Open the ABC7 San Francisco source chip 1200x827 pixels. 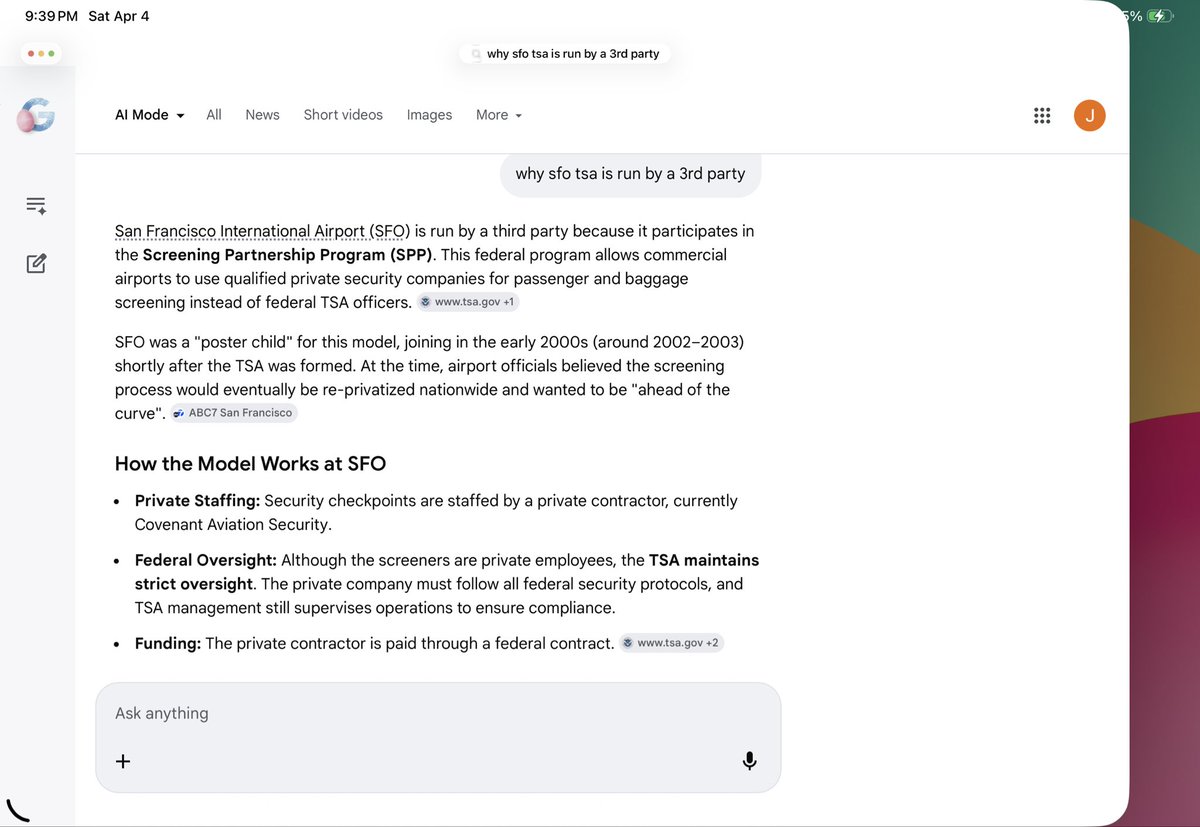[234, 412]
